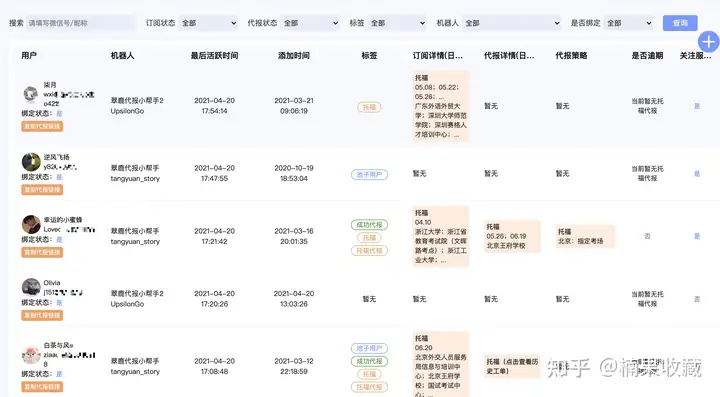Click 绑定状态 是 link for 逆风飞扬

pos(59,177)
